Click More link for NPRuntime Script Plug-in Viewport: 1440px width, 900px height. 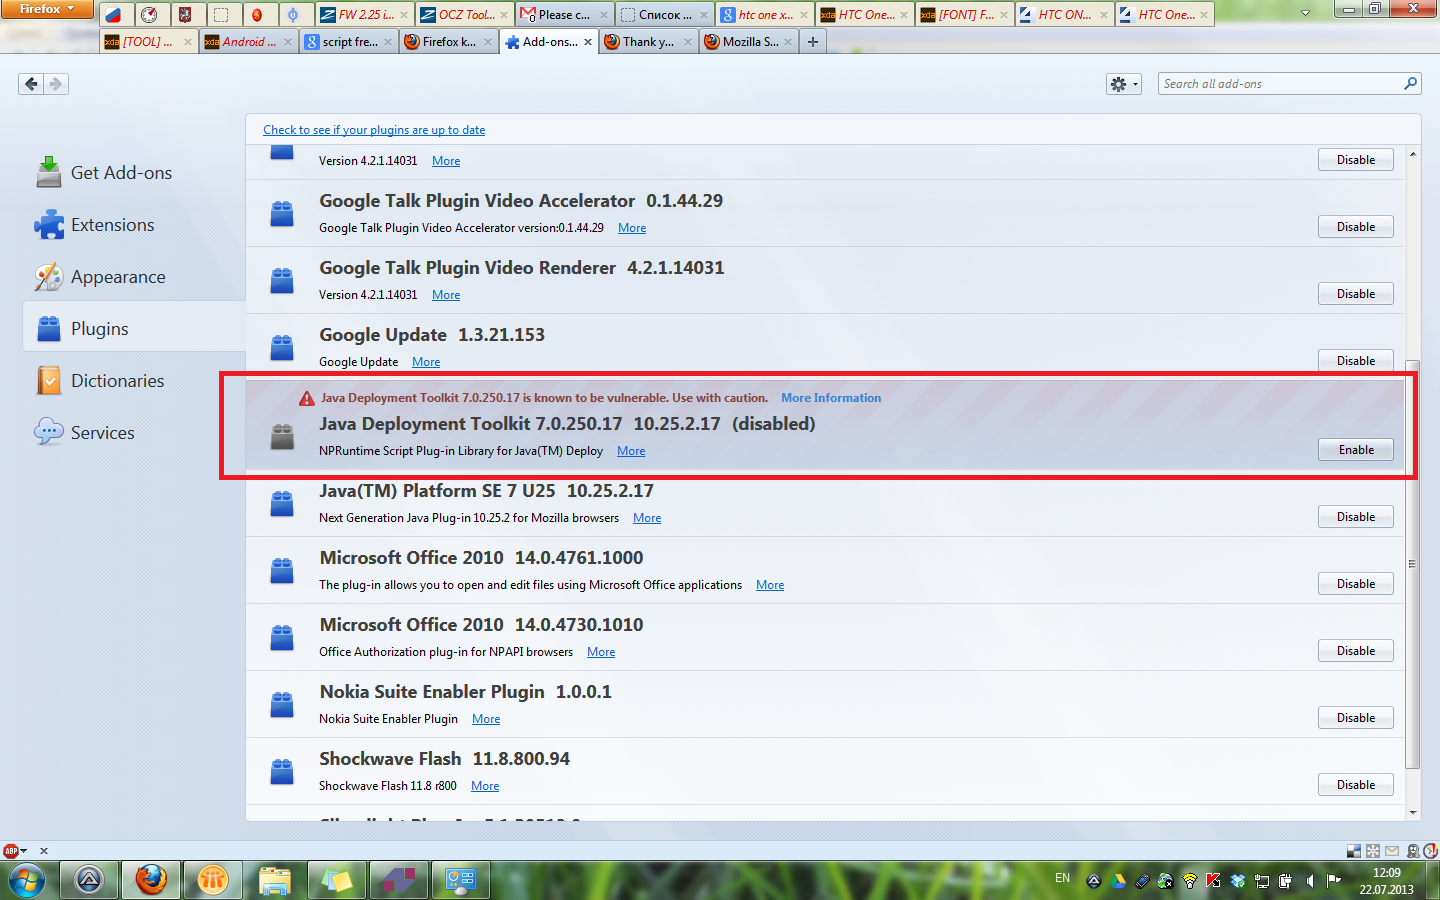tap(631, 451)
